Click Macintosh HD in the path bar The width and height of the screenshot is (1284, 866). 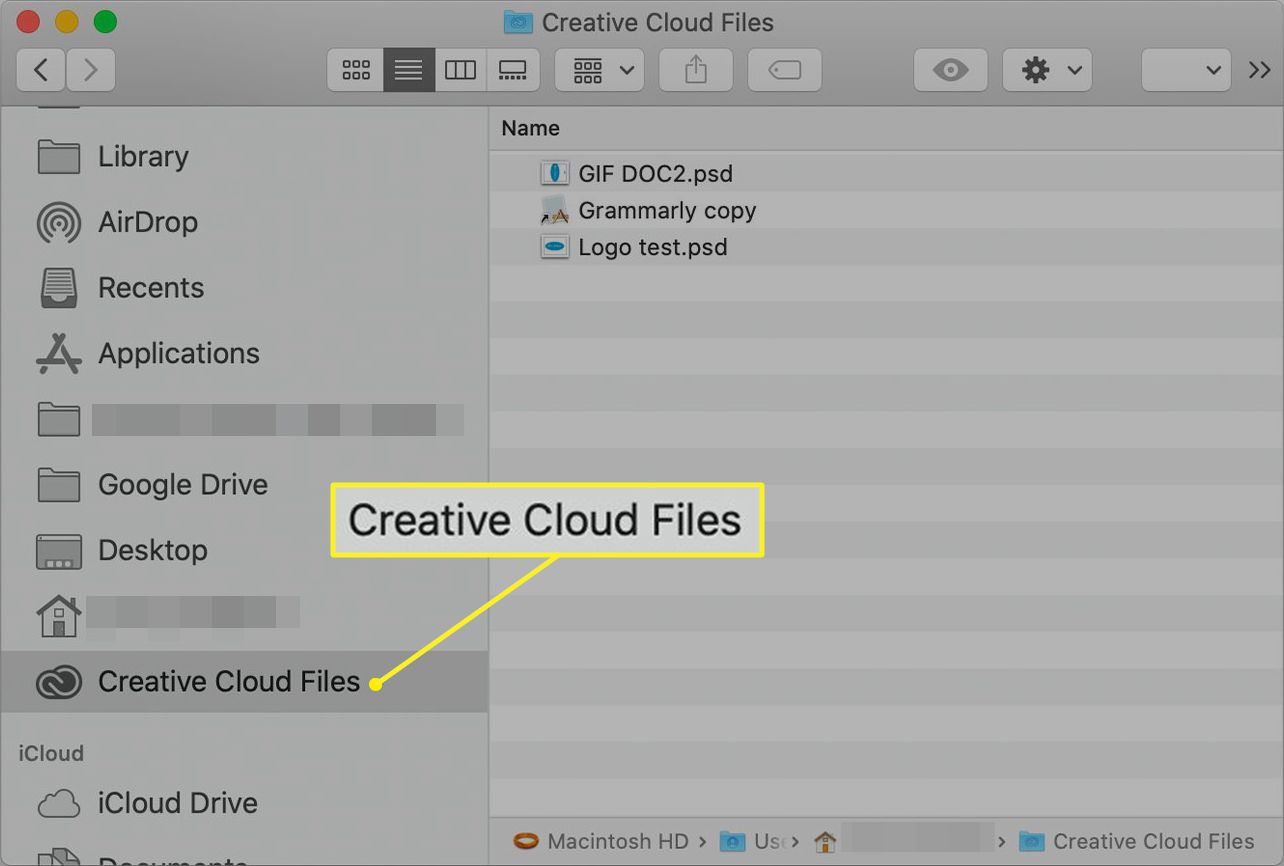click(601, 841)
